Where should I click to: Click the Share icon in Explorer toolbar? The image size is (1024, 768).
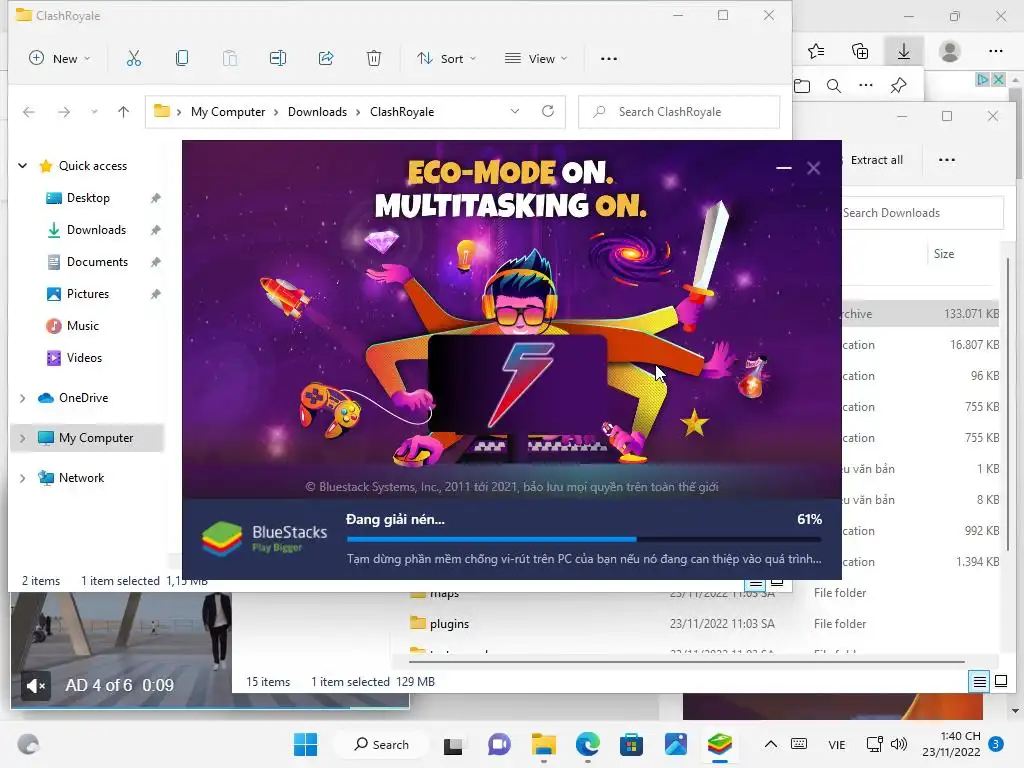tap(326, 59)
